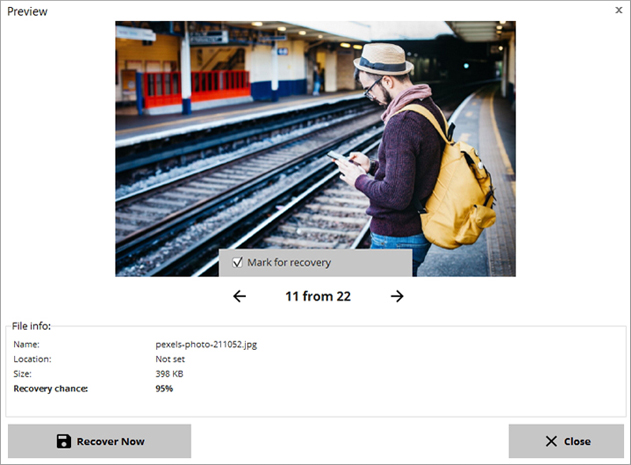Uncheck the Mark for recovery checkbox
Screen dimensions: 631x465
point(237,262)
